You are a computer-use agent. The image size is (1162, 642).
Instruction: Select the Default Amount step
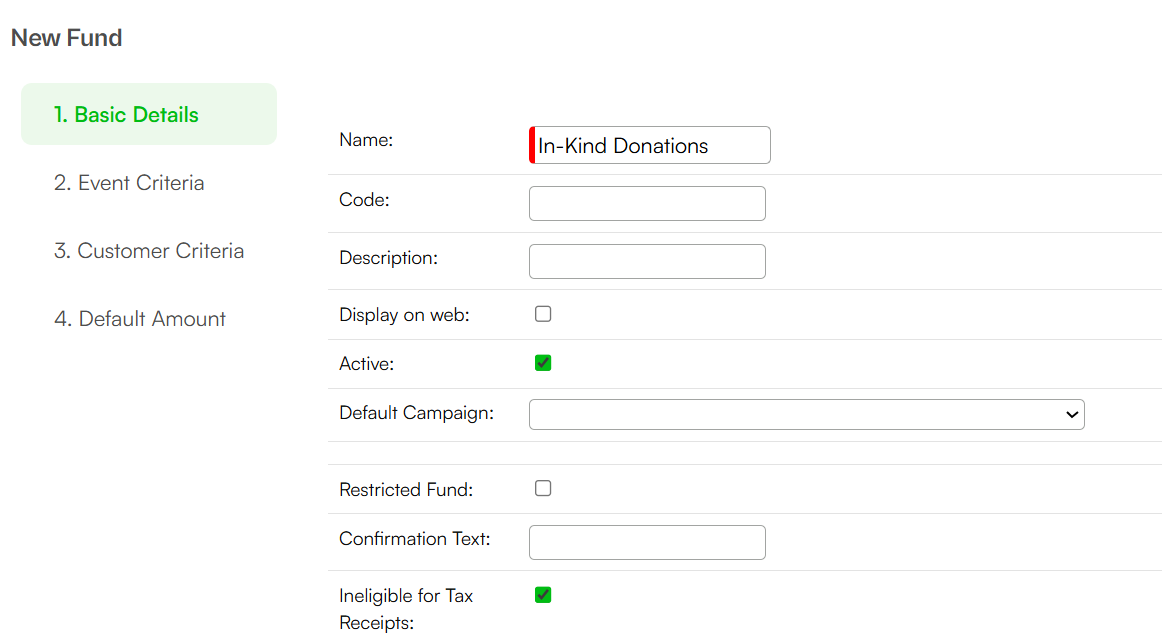coord(140,319)
